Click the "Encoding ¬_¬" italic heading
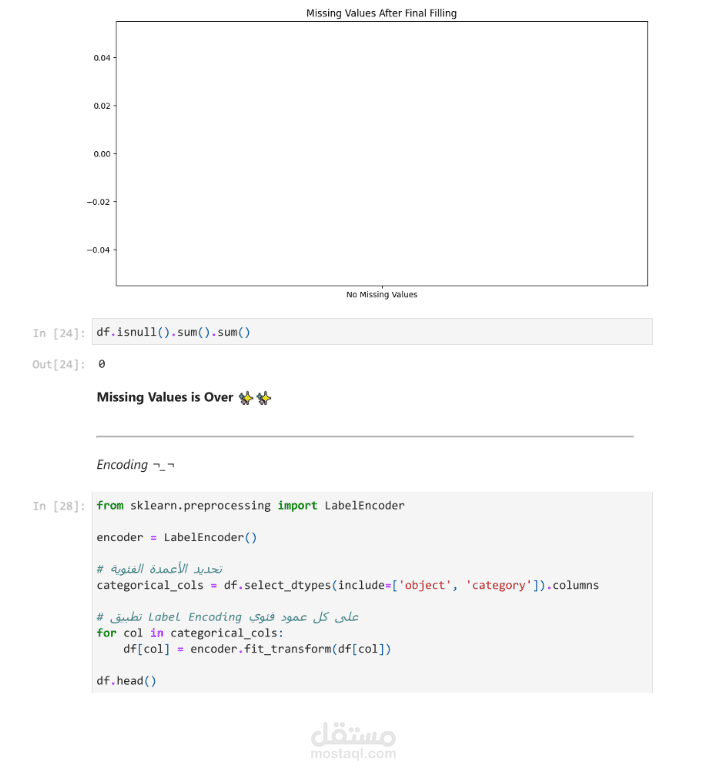This screenshot has width=707, height=777. pyautogui.click(x=136, y=465)
